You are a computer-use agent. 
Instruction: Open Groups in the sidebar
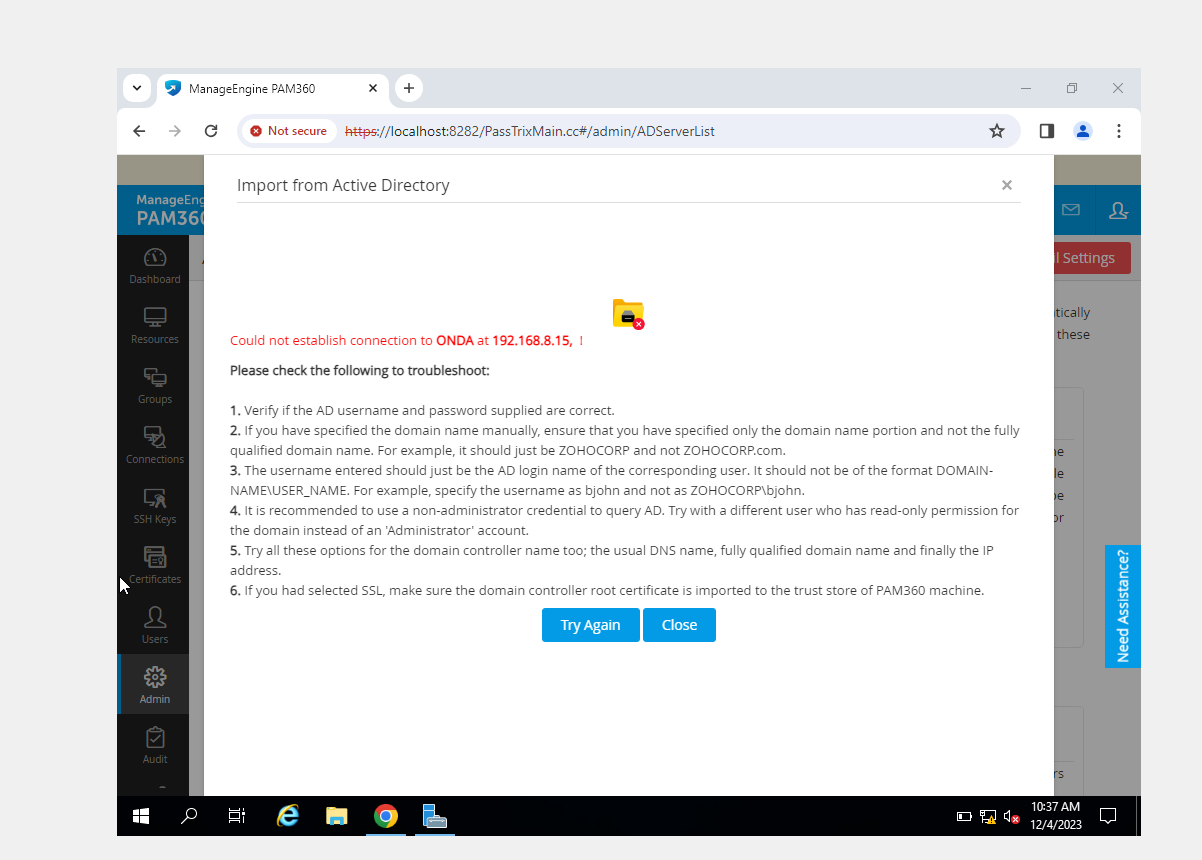pyautogui.click(x=155, y=386)
